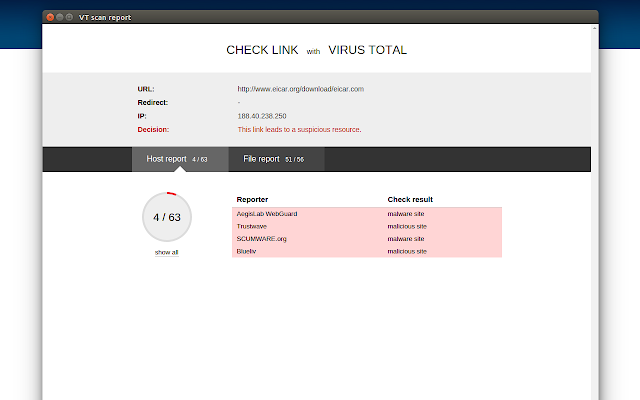Open the File report tab

coord(276,159)
